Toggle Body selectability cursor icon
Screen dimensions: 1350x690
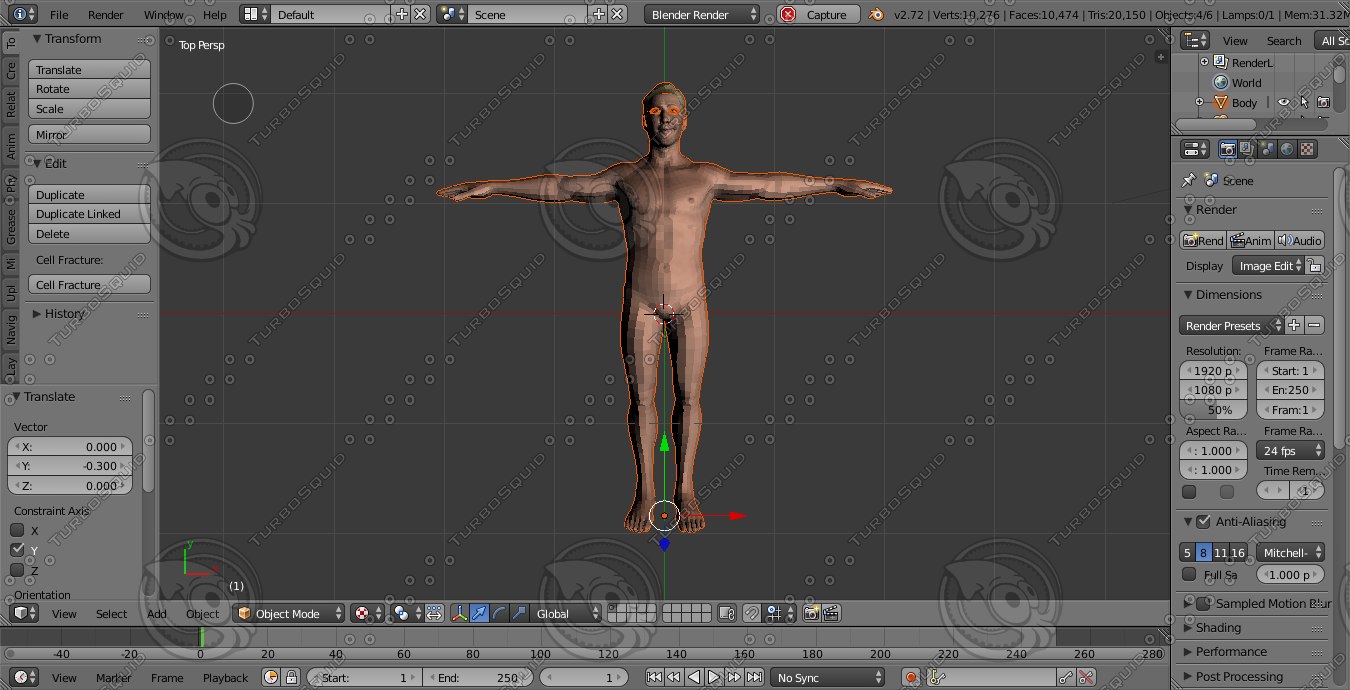click(1304, 102)
